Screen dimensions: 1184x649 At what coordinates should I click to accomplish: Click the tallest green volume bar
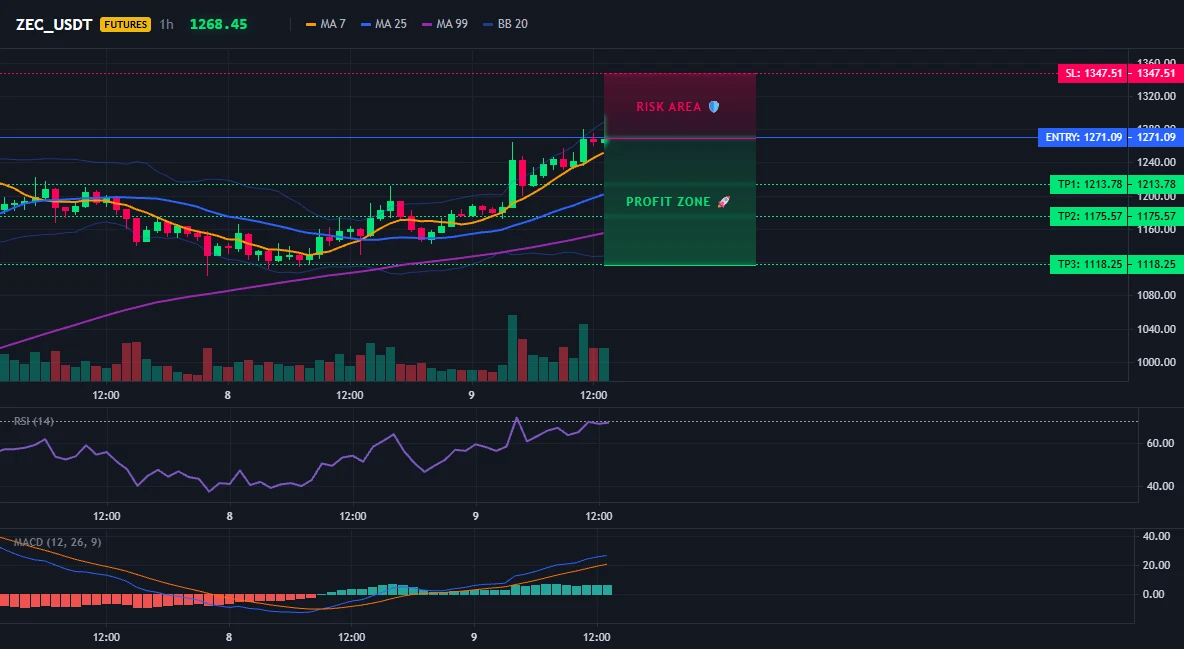(513, 348)
